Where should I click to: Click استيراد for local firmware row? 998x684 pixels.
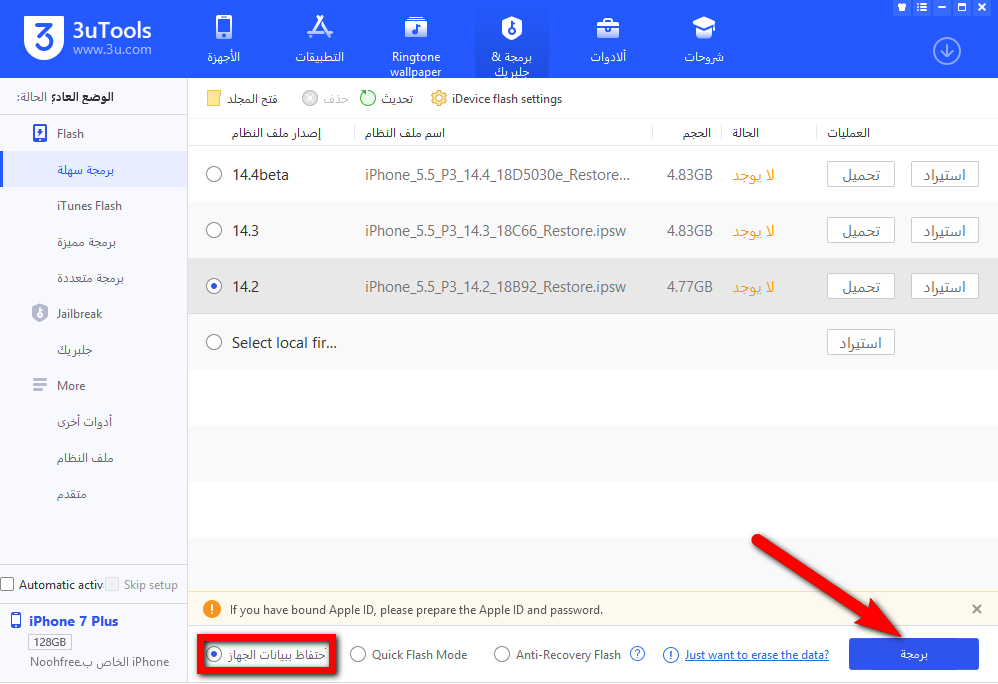(x=861, y=342)
